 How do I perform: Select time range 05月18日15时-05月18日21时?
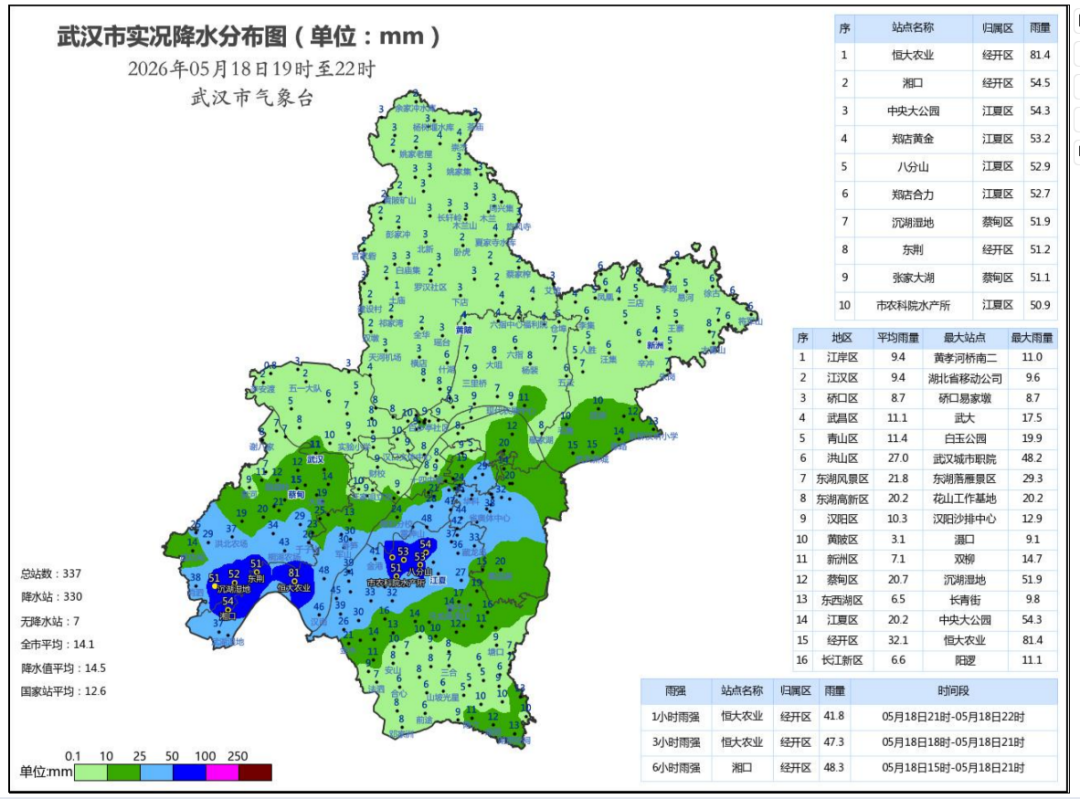pyautogui.click(x=953, y=768)
